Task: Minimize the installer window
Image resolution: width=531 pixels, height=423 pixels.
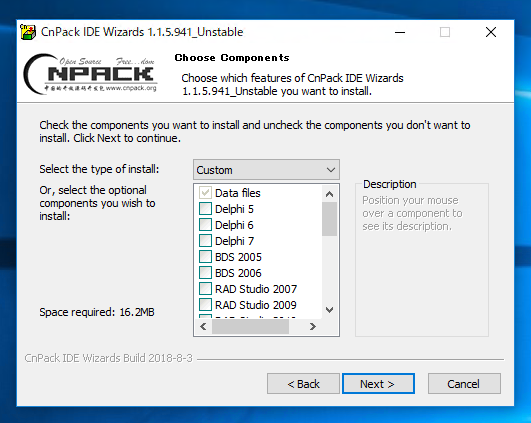Action: 400,32
